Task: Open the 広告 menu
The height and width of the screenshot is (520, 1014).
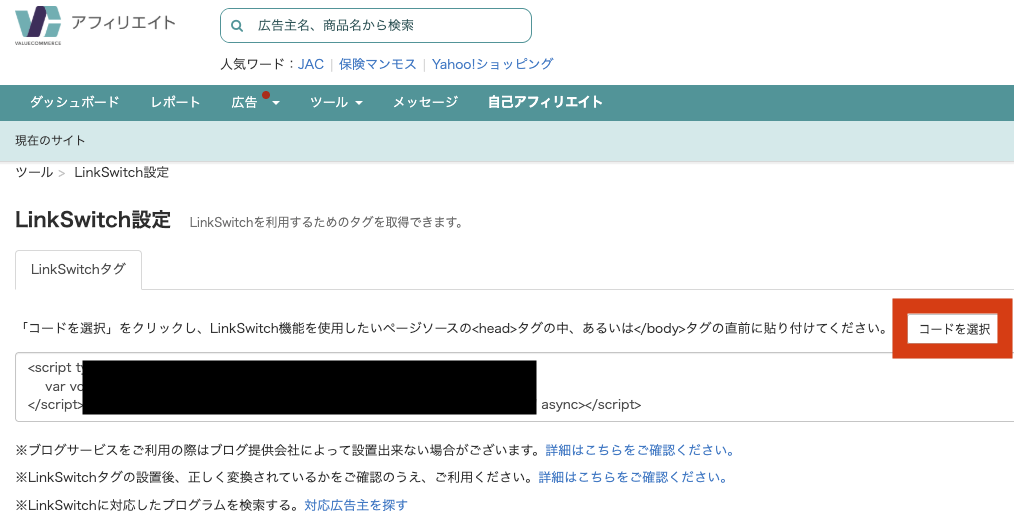Action: pos(244,102)
